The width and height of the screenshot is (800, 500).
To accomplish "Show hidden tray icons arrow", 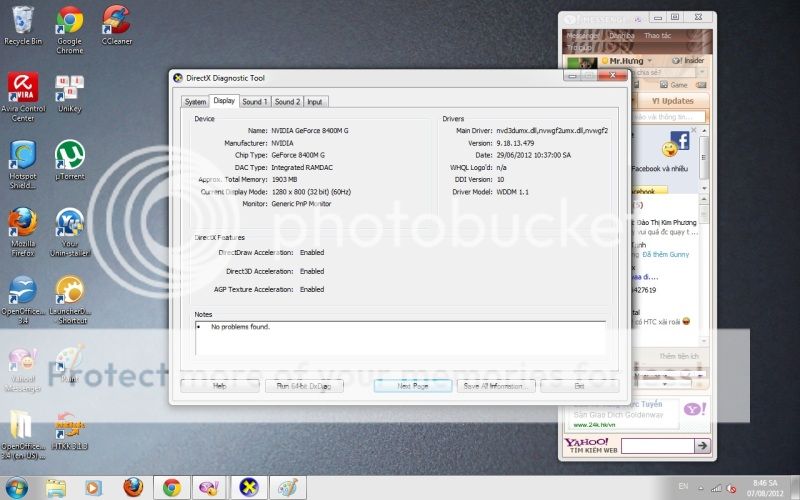I will tap(701, 488).
